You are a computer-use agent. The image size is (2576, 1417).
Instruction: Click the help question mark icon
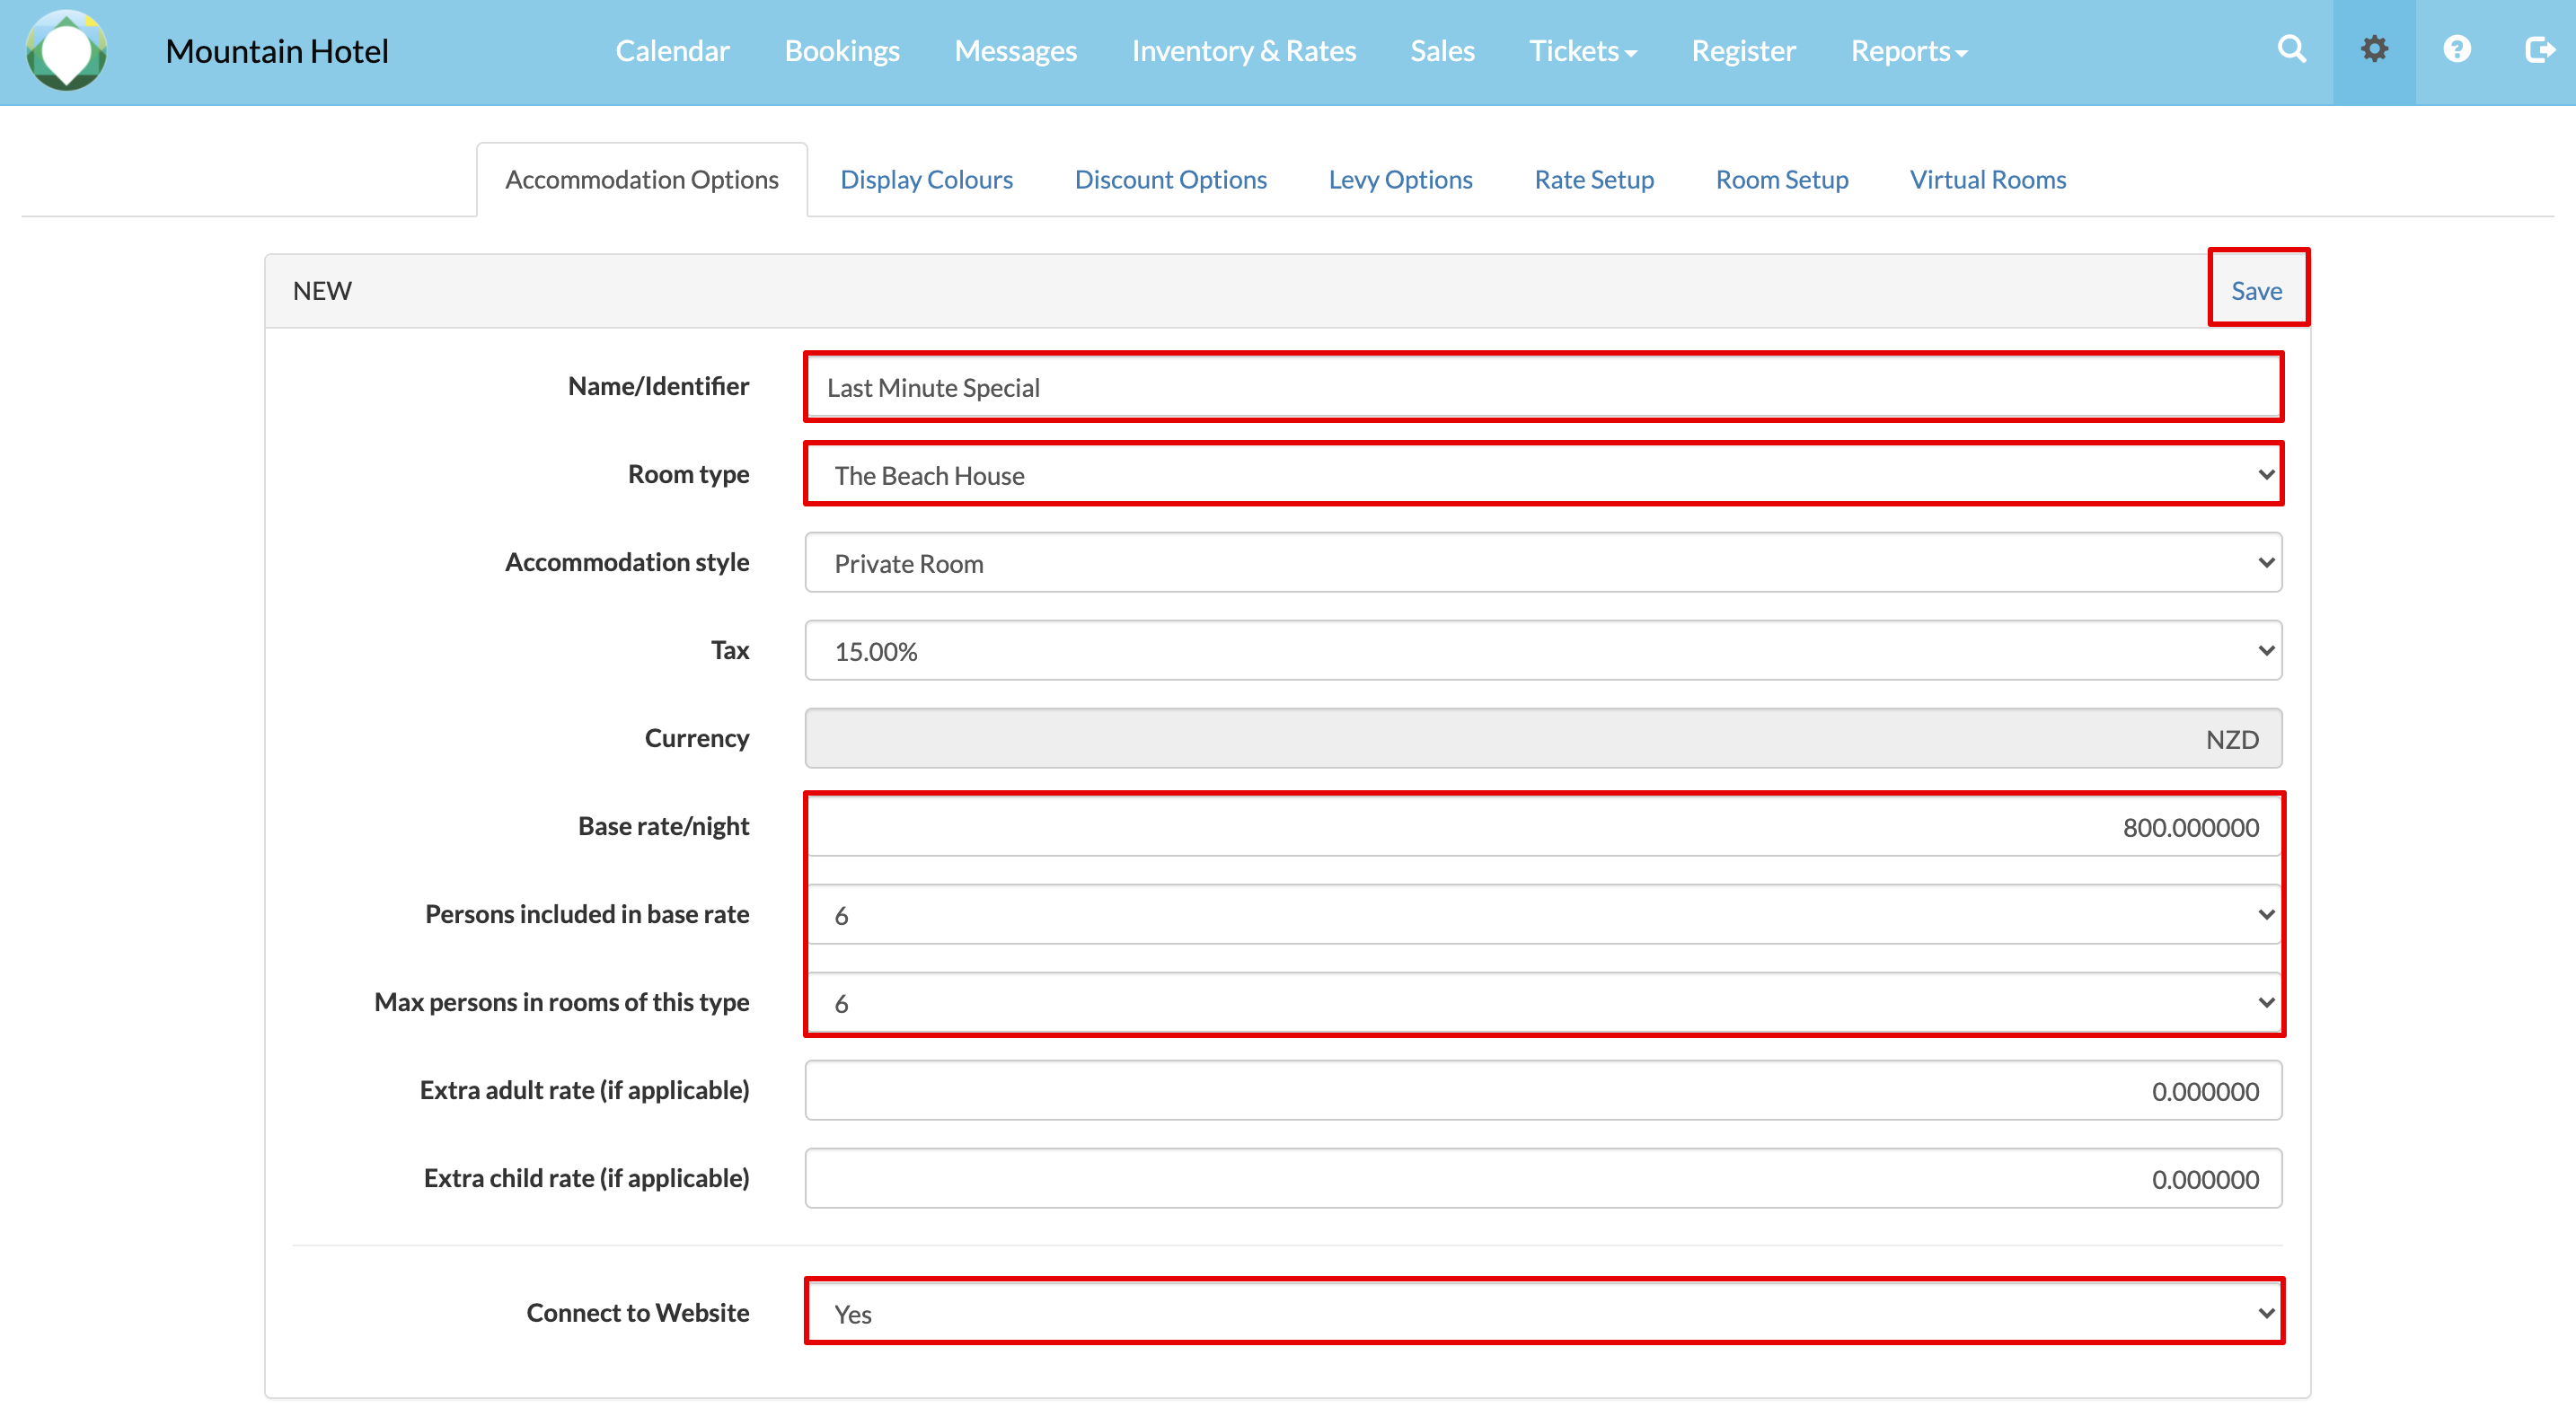[x=2456, y=49]
